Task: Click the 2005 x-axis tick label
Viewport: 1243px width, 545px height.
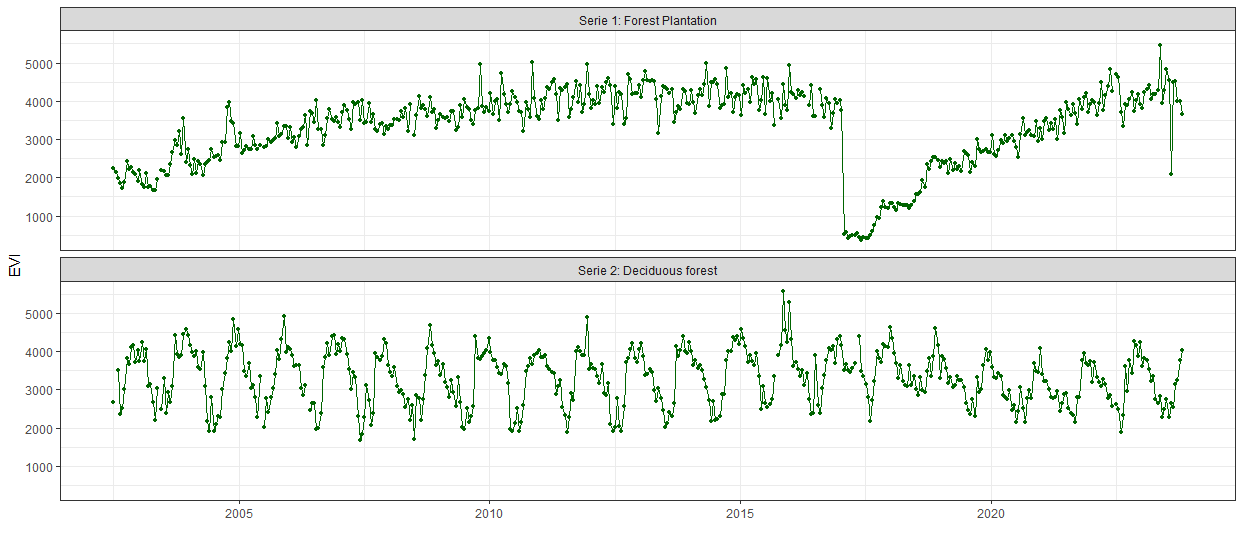Action: [239, 513]
